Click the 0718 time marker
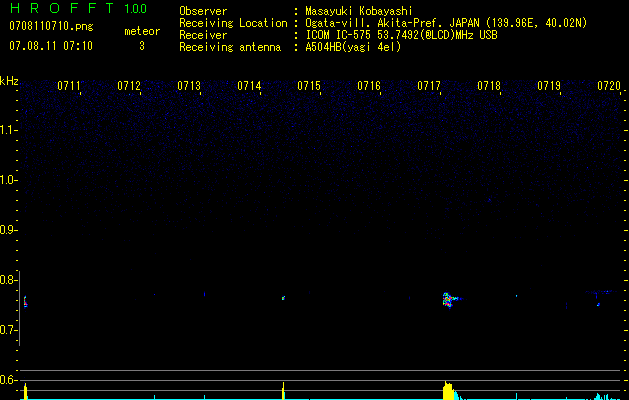The image size is (629, 400). (489, 85)
